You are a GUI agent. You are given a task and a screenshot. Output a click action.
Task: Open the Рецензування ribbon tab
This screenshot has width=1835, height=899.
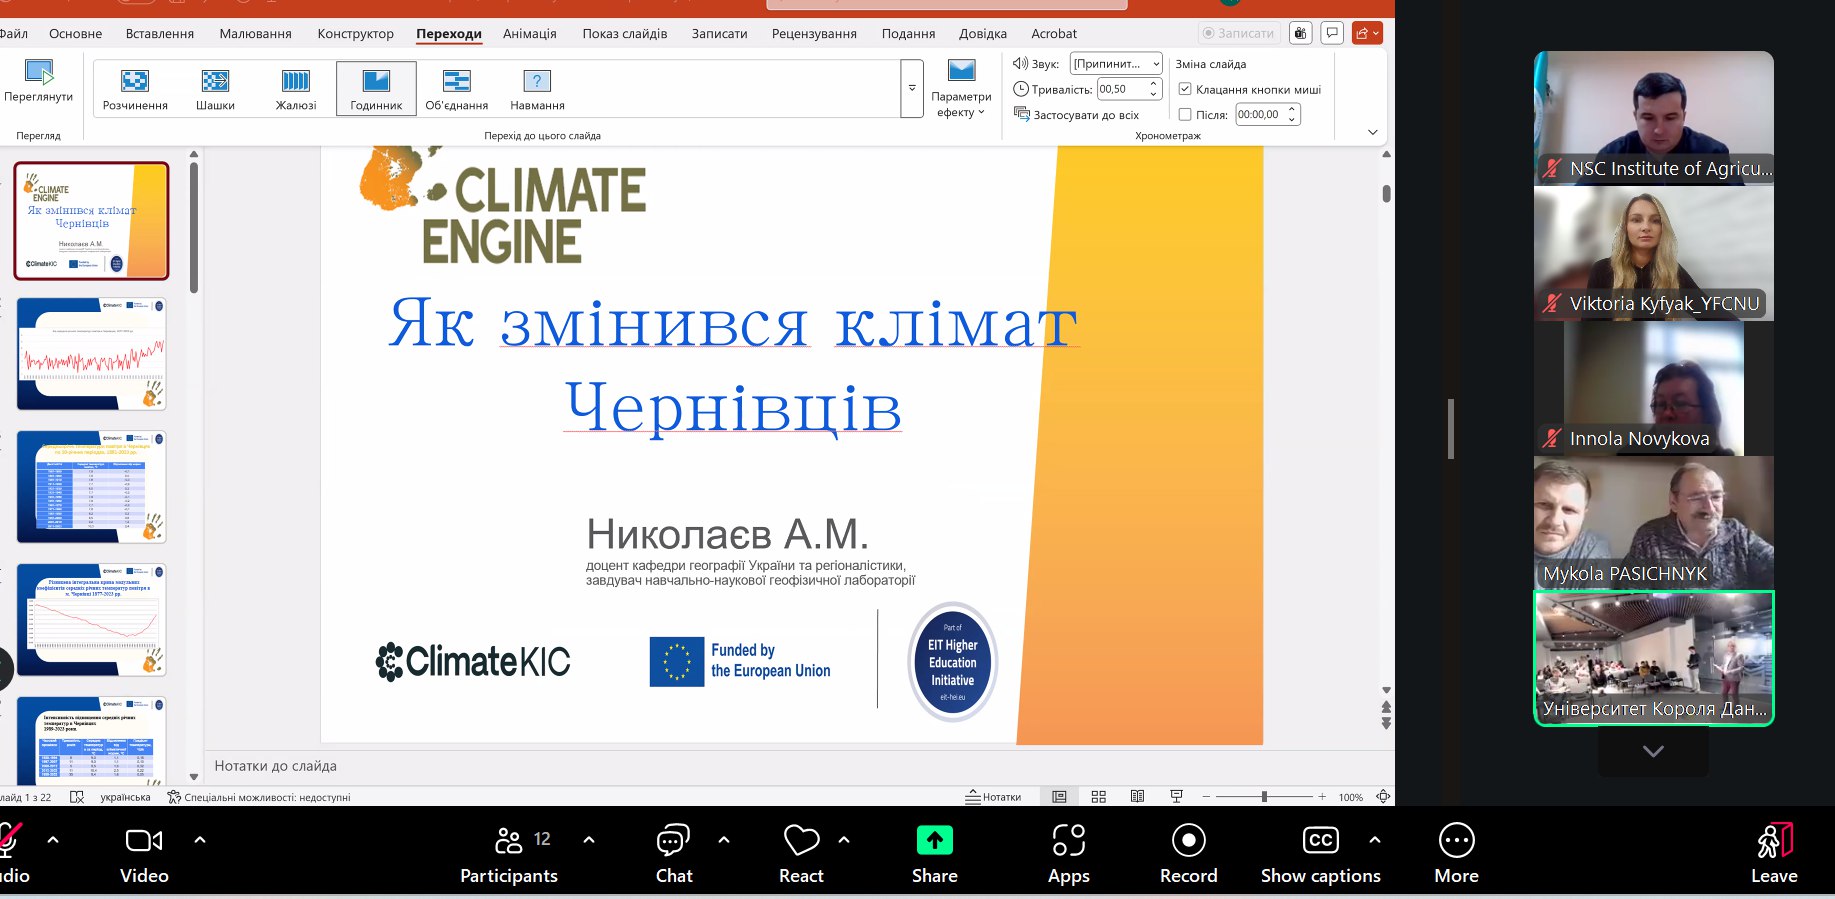click(x=814, y=33)
